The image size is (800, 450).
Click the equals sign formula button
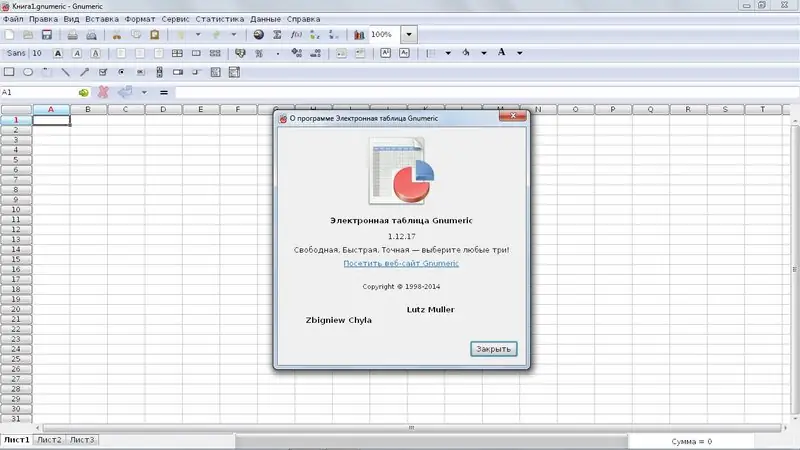tap(164, 92)
